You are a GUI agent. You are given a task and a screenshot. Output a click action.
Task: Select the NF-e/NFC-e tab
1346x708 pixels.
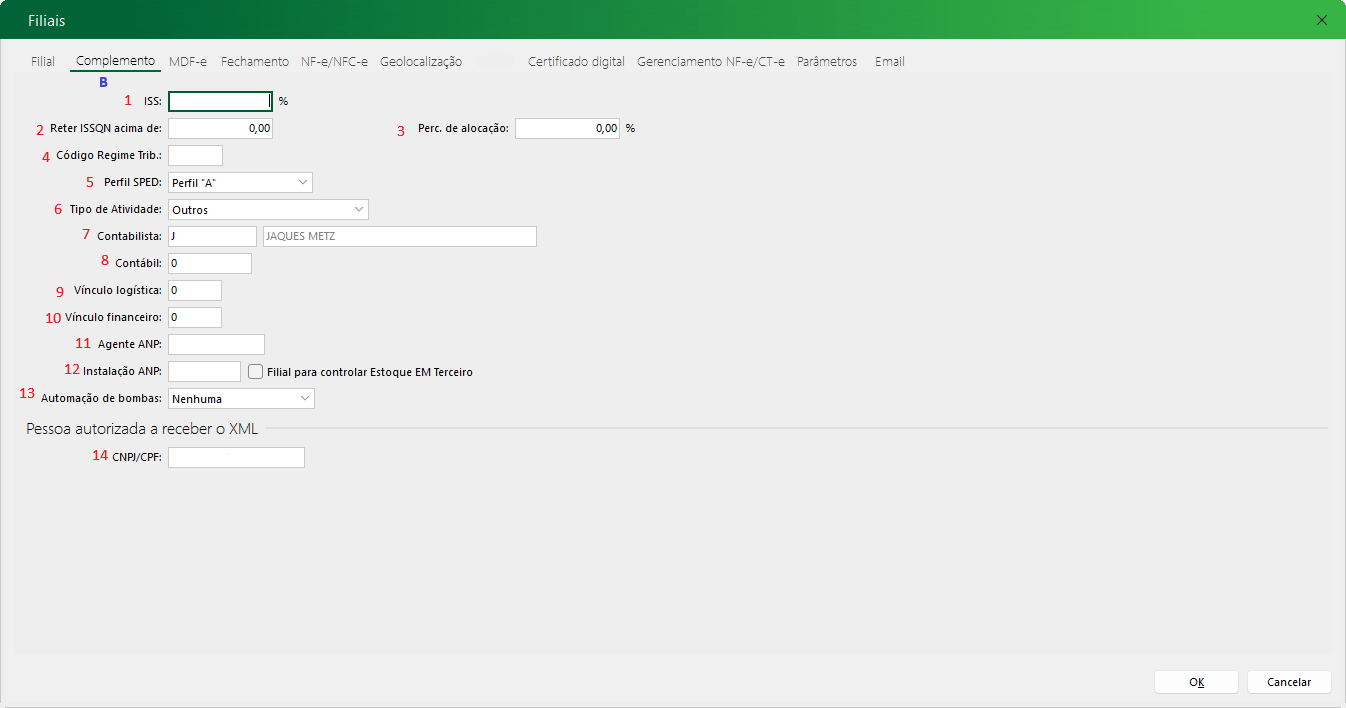334,62
